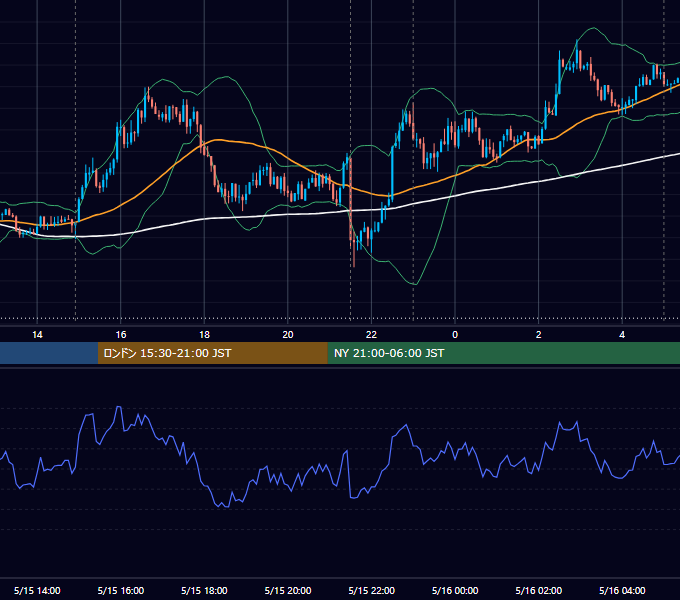This screenshot has height=600, width=680.
Task: Click the 5/16 04:00 time label
Action: [x=622, y=590]
